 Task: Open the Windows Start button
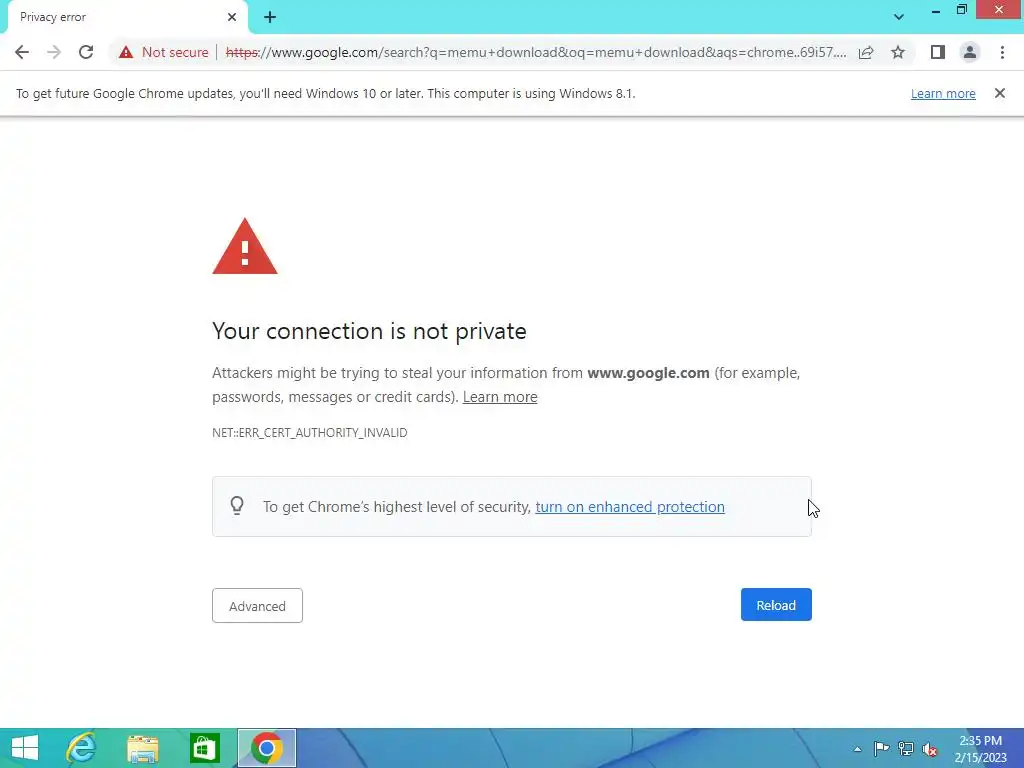[x=25, y=748]
